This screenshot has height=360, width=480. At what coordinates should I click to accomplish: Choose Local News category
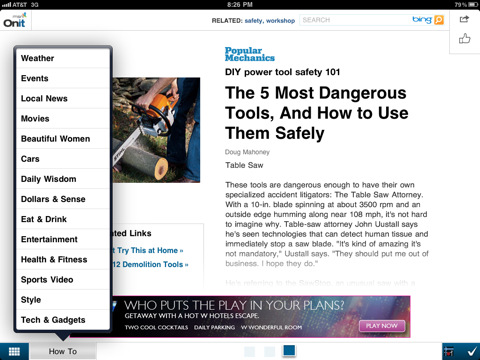click(x=63, y=98)
